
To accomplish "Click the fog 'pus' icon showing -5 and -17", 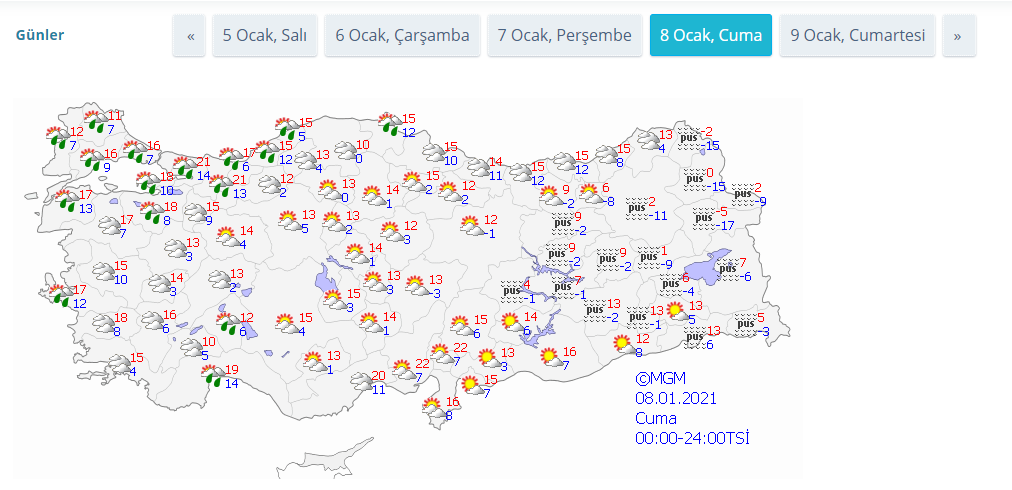I will pos(706,217).
